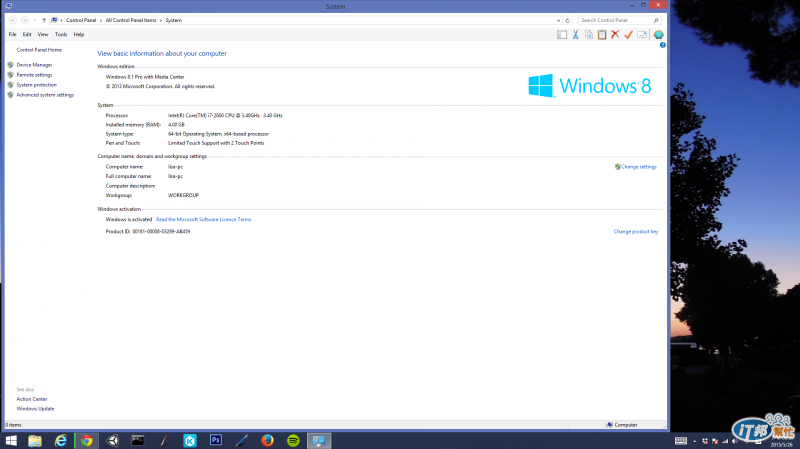800x449 pixels.
Task: Open the Edit menu
Action: point(27,35)
